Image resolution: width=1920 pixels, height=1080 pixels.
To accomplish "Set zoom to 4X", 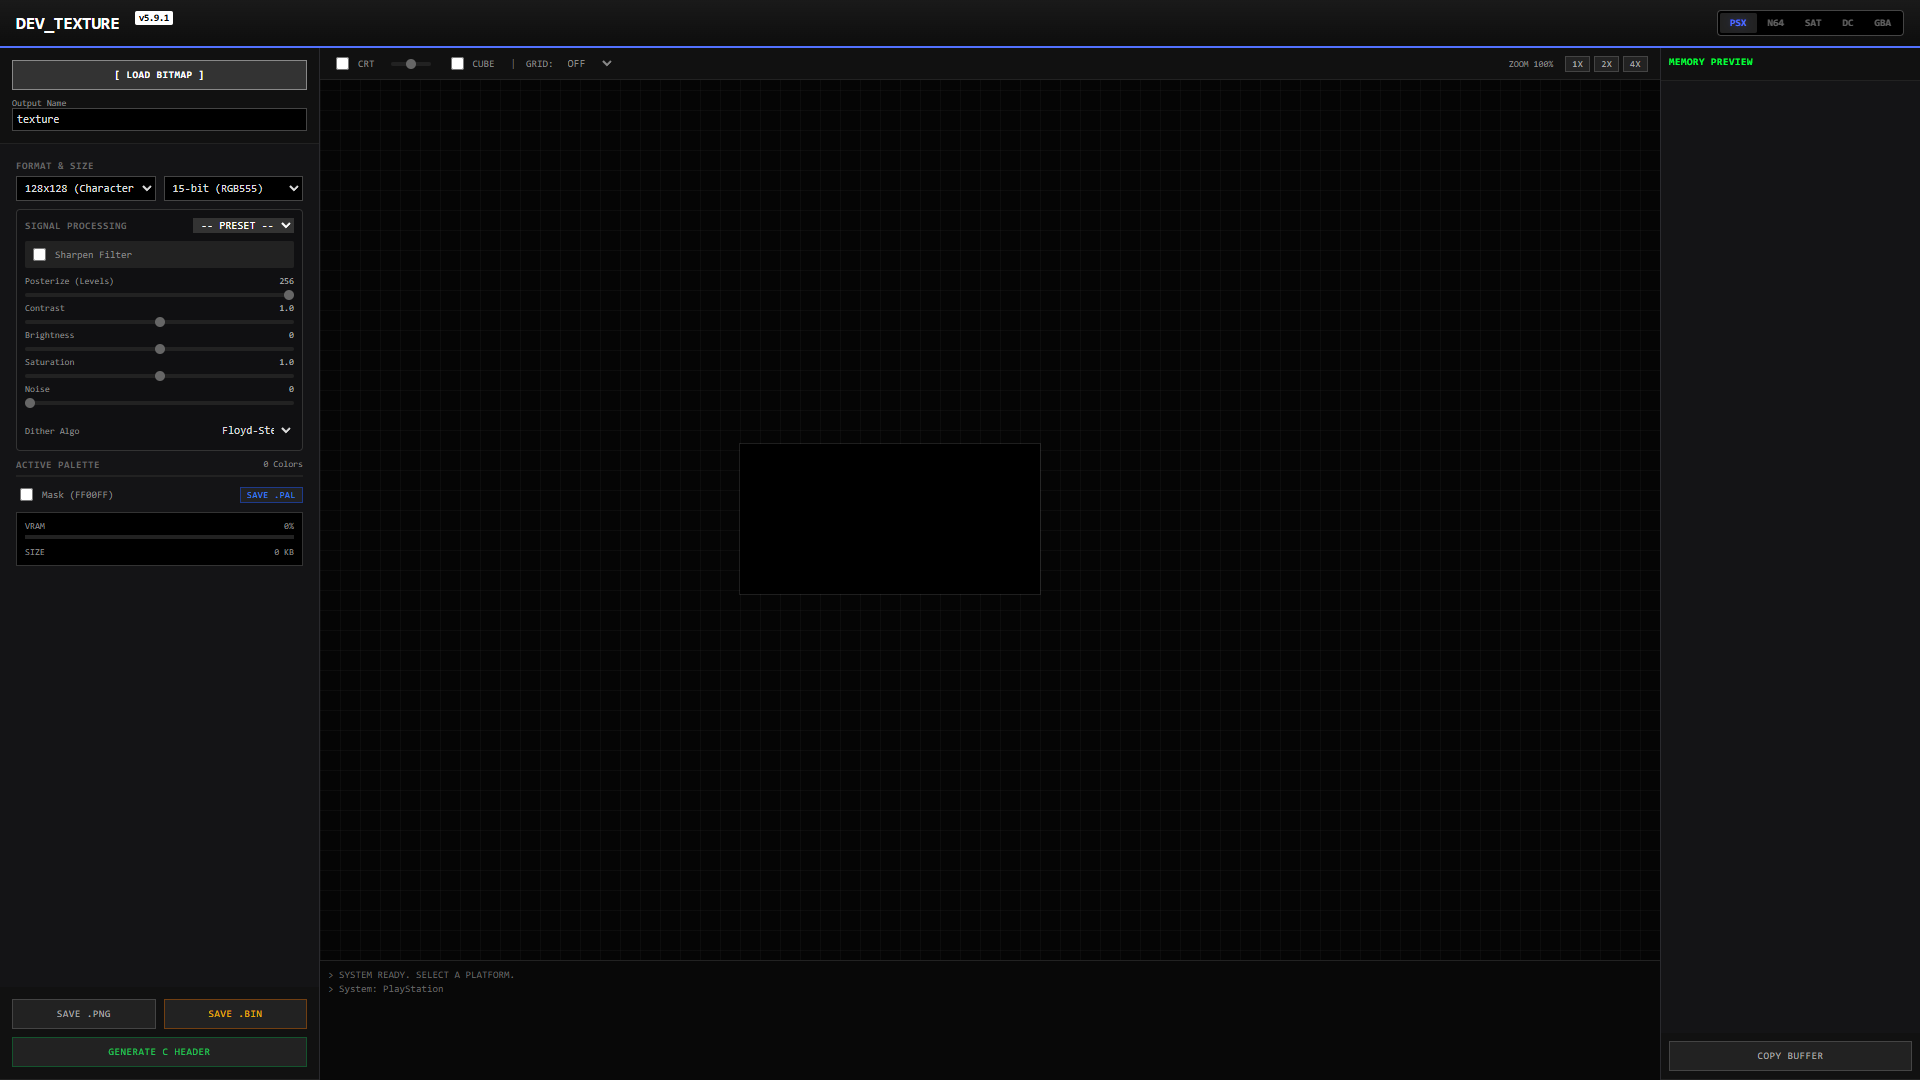I will click(1635, 64).
